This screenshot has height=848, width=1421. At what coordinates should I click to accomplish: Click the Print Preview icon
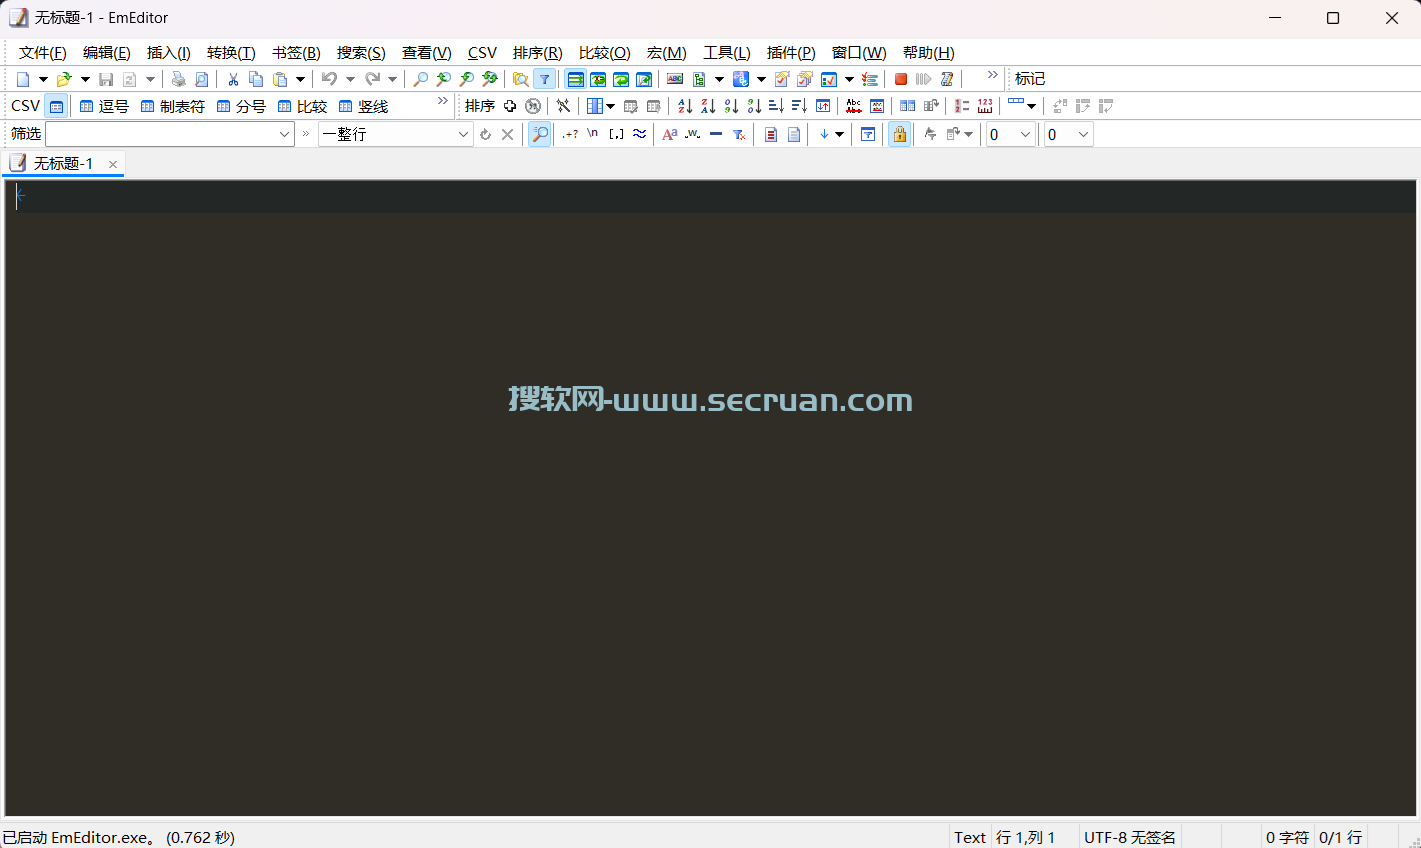point(202,79)
